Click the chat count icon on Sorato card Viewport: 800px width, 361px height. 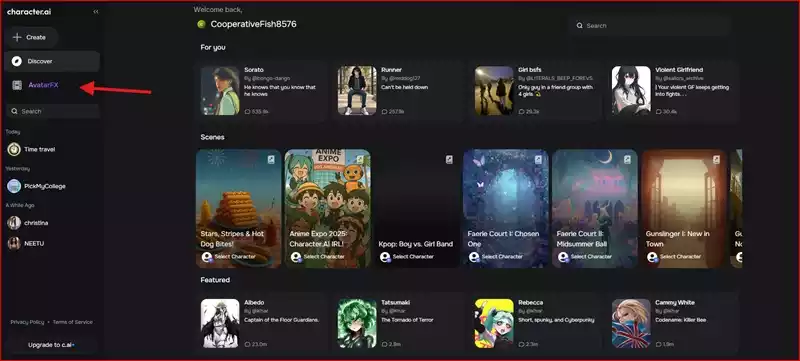pos(247,111)
